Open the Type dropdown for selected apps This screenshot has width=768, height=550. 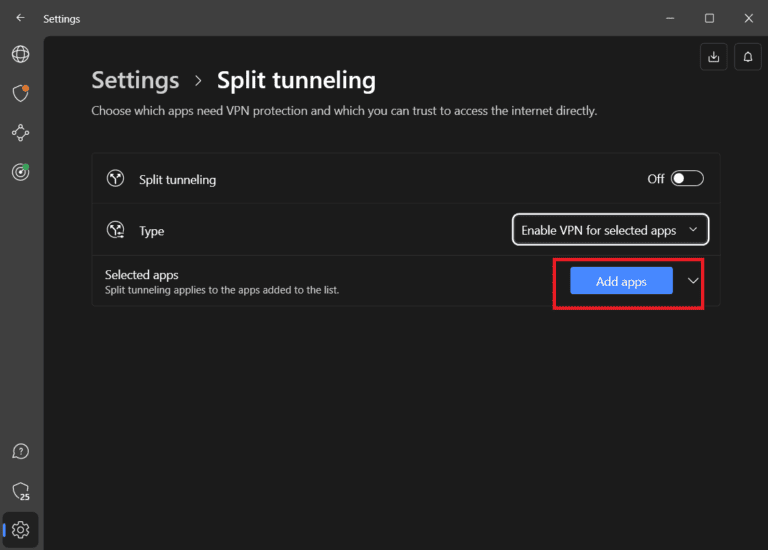coord(610,230)
